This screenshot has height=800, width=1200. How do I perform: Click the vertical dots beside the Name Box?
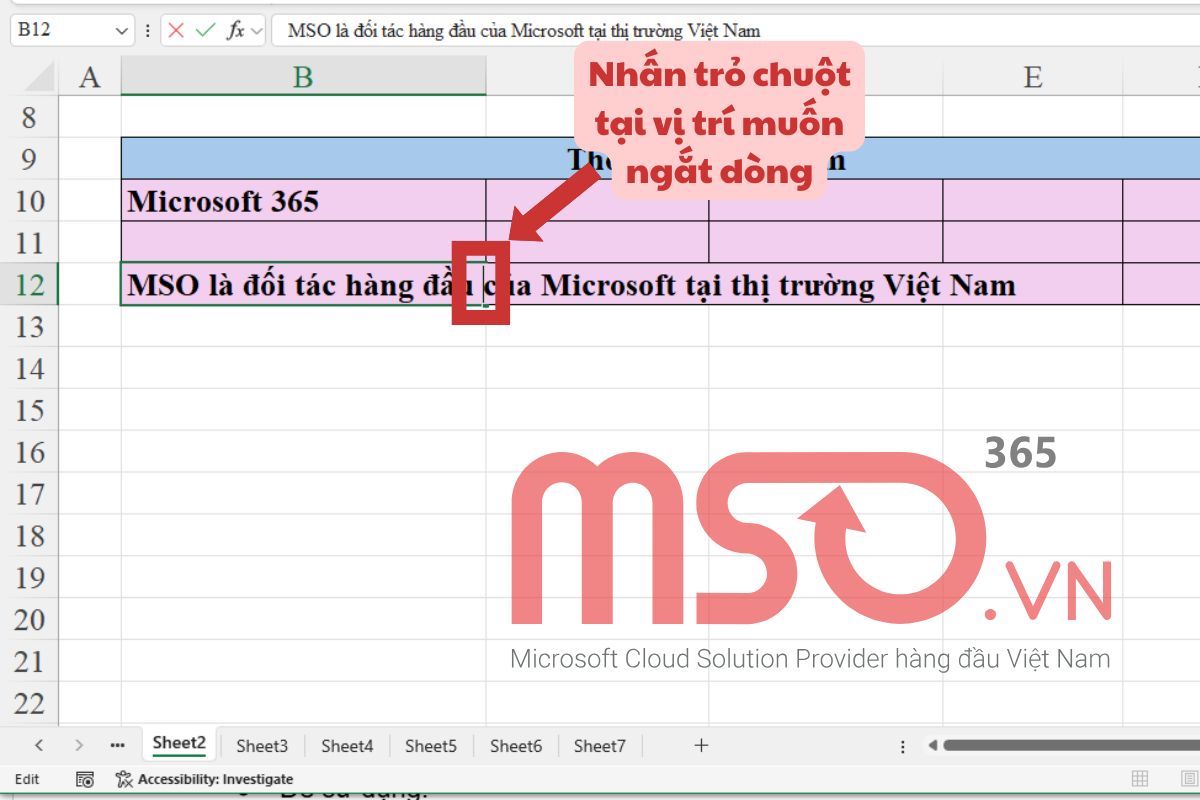[147, 31]
